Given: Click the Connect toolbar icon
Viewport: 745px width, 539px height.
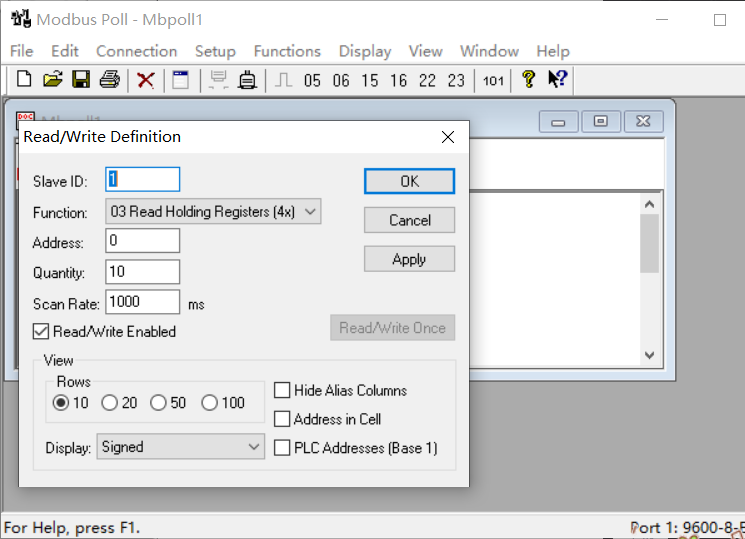Looking at the screenshot, I should (219, 80).
